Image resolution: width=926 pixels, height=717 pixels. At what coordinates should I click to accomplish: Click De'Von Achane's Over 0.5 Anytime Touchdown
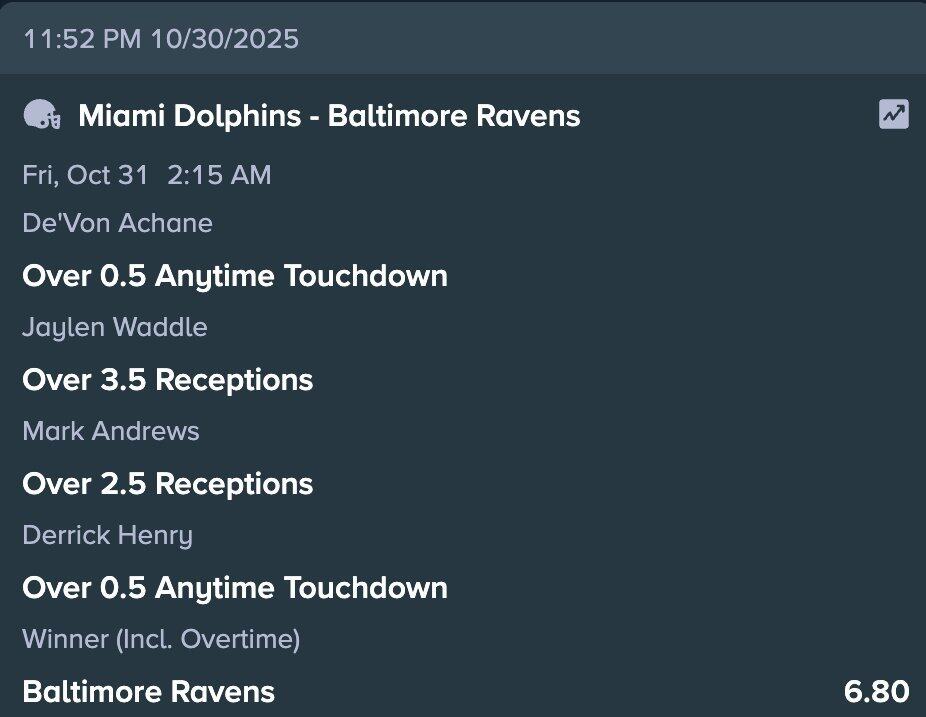[x=235, y=276]
